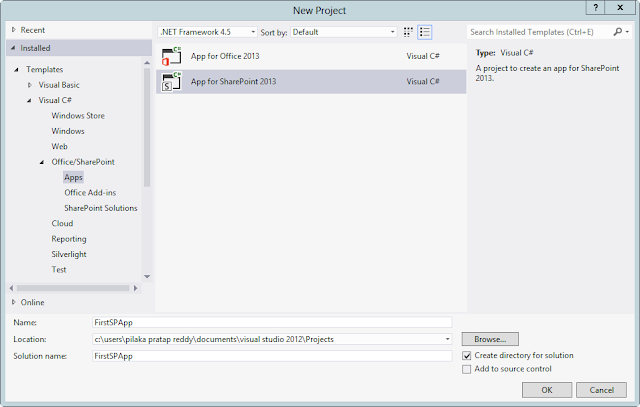The image size is (640, 407).
Task: Select Test template category
Action: (x=59, y=269)
